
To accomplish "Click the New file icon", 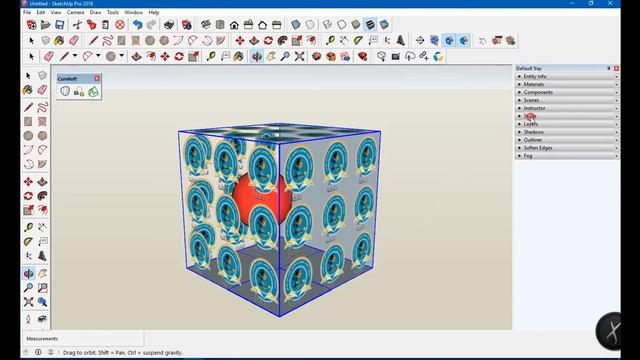I will (x=31, y=25).
